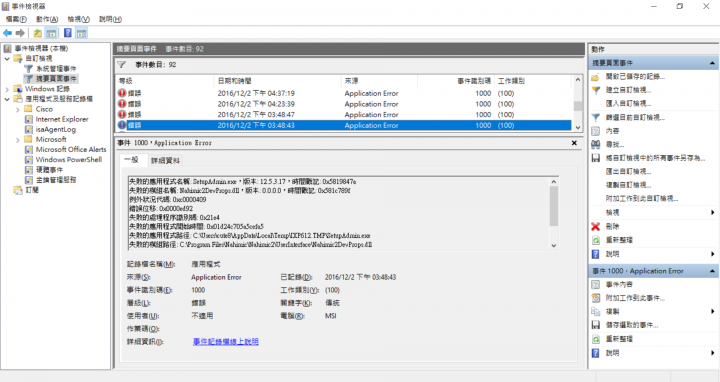720x382 pixels.
Task: Open the 說明(H) menu
Action: tap(110, 19)
